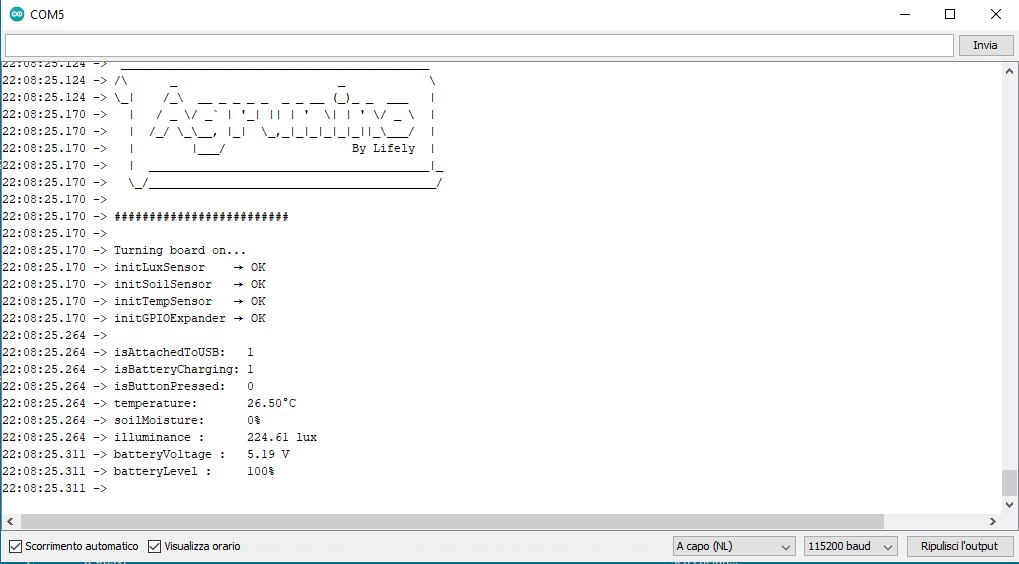Maximize the COM5 serial monitor window

coord(950,15)
